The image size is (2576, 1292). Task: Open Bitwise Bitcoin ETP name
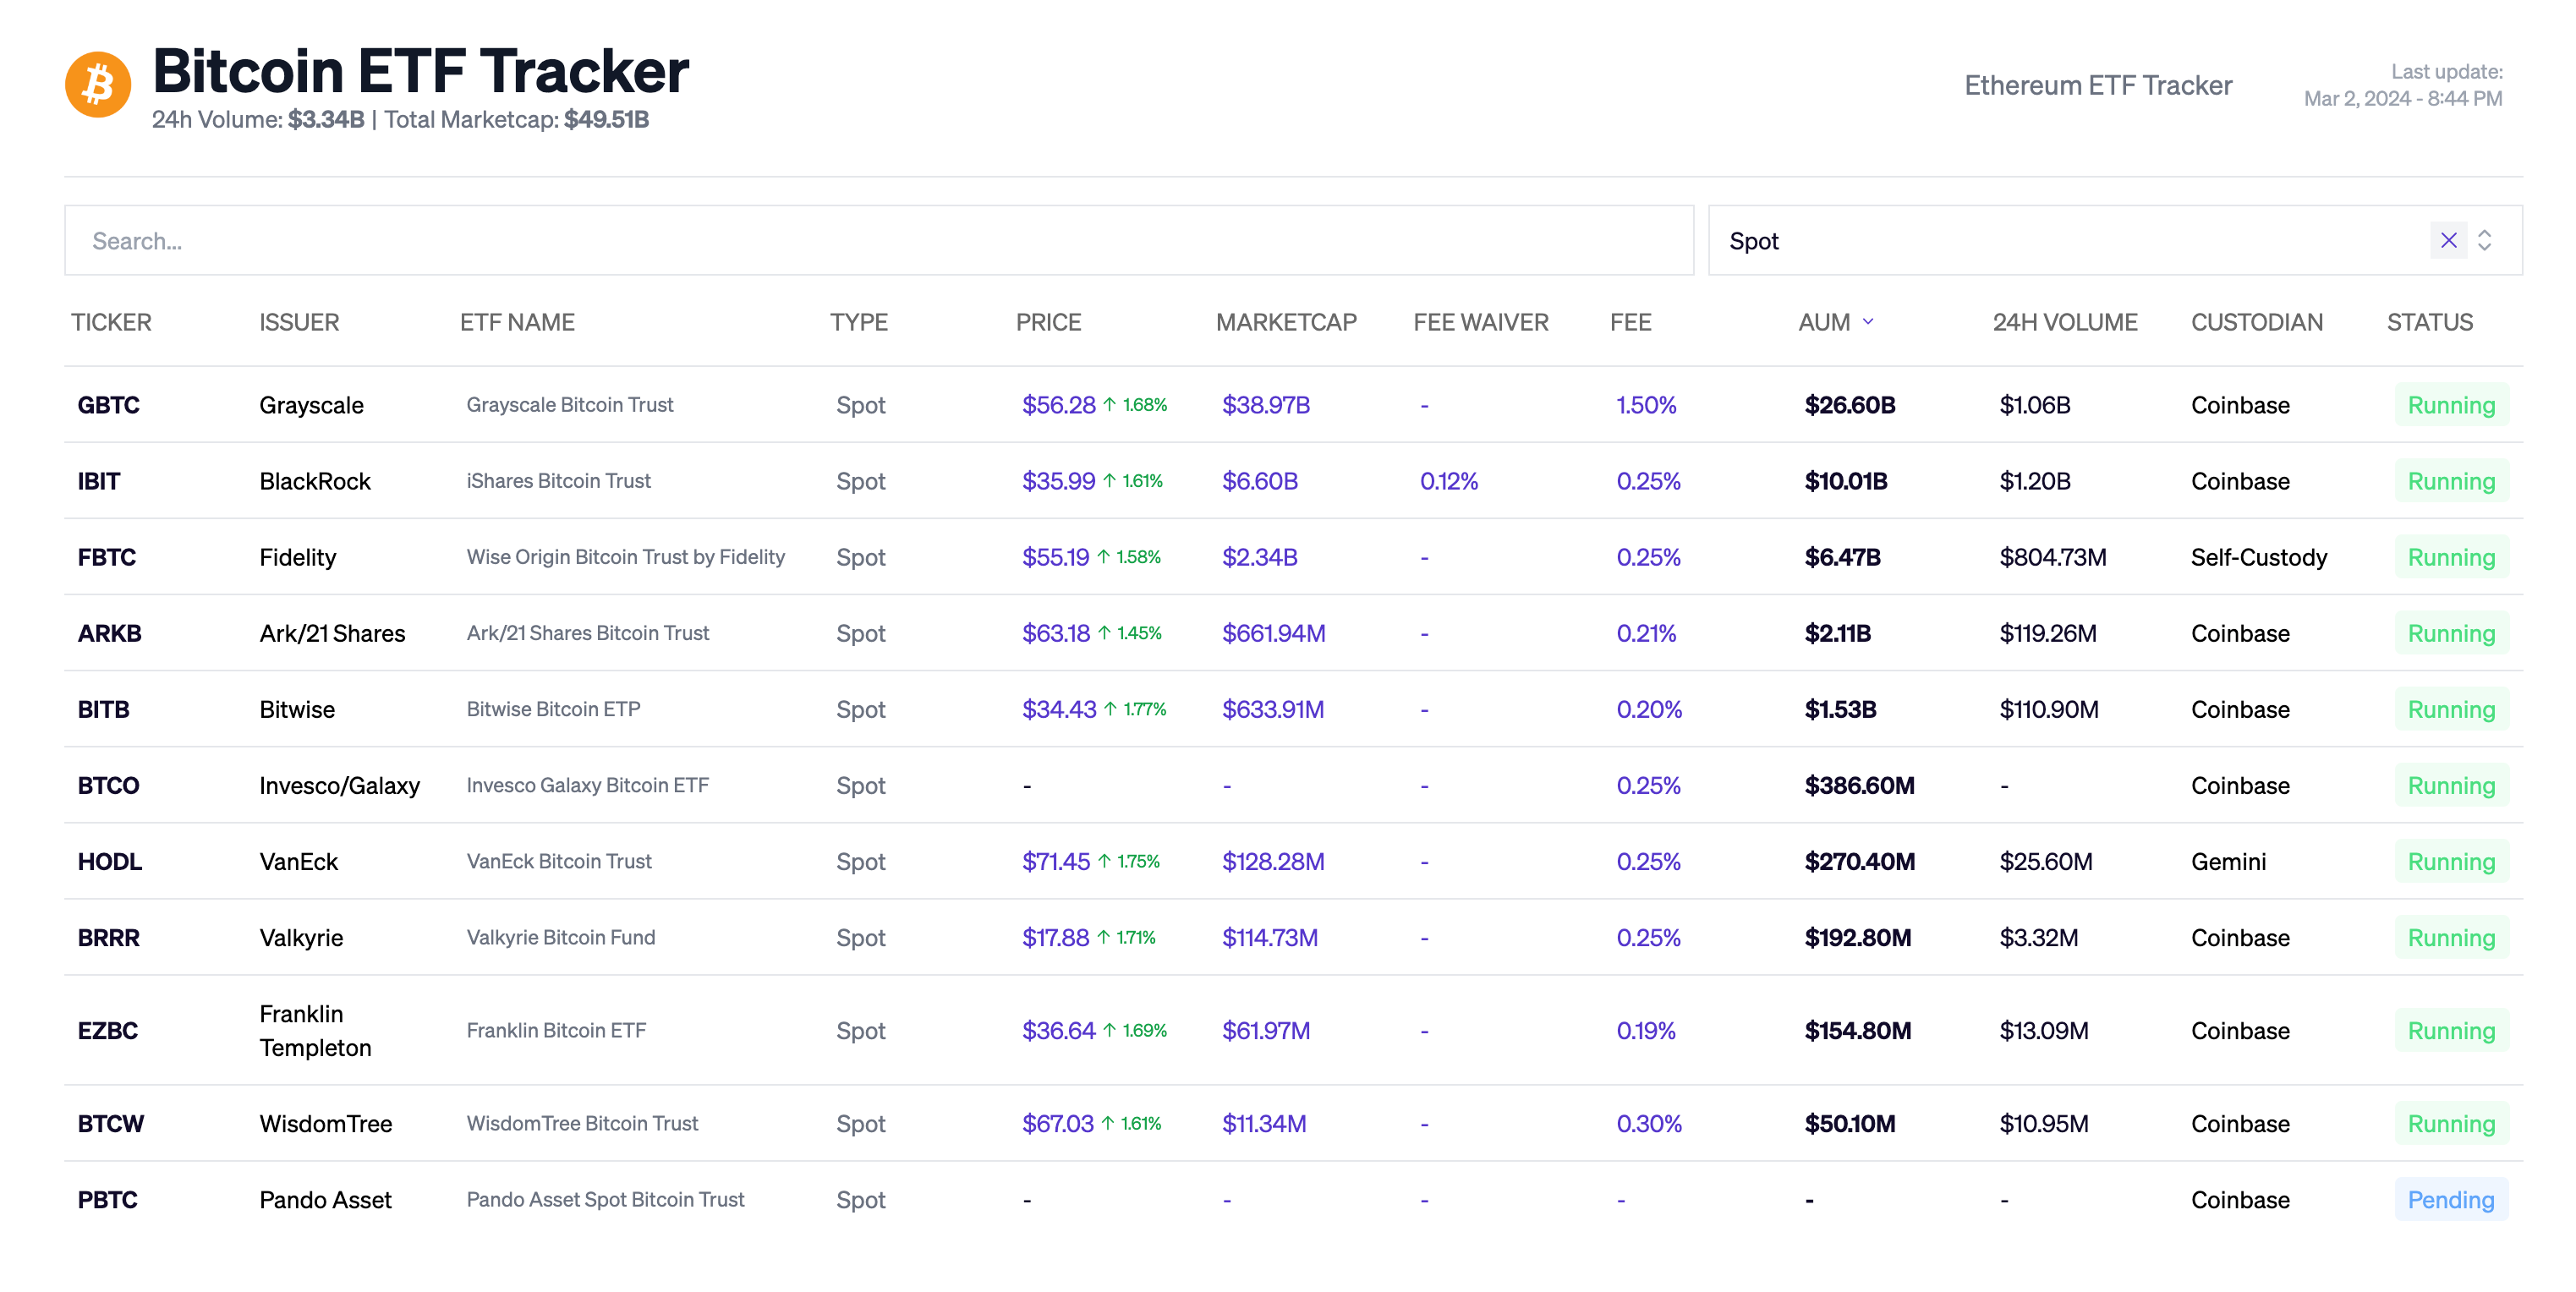(x=553, y=709)
